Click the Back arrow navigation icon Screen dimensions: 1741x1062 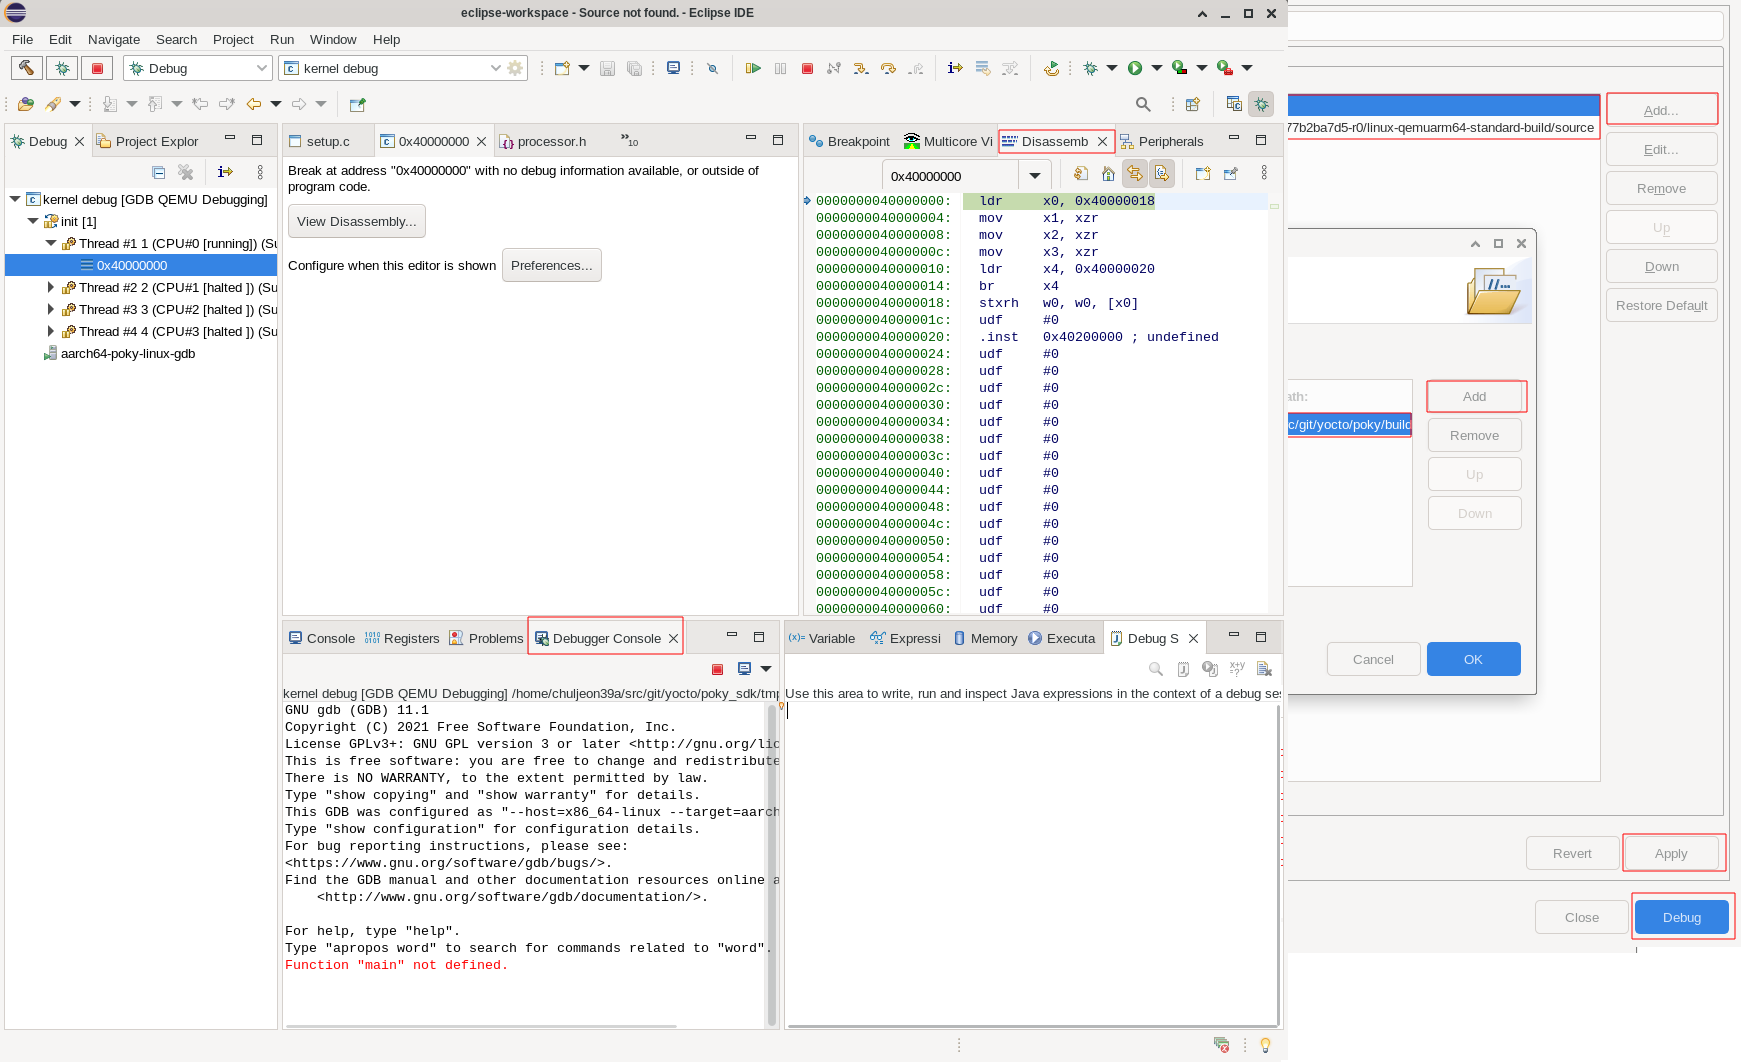coord(254,104)
